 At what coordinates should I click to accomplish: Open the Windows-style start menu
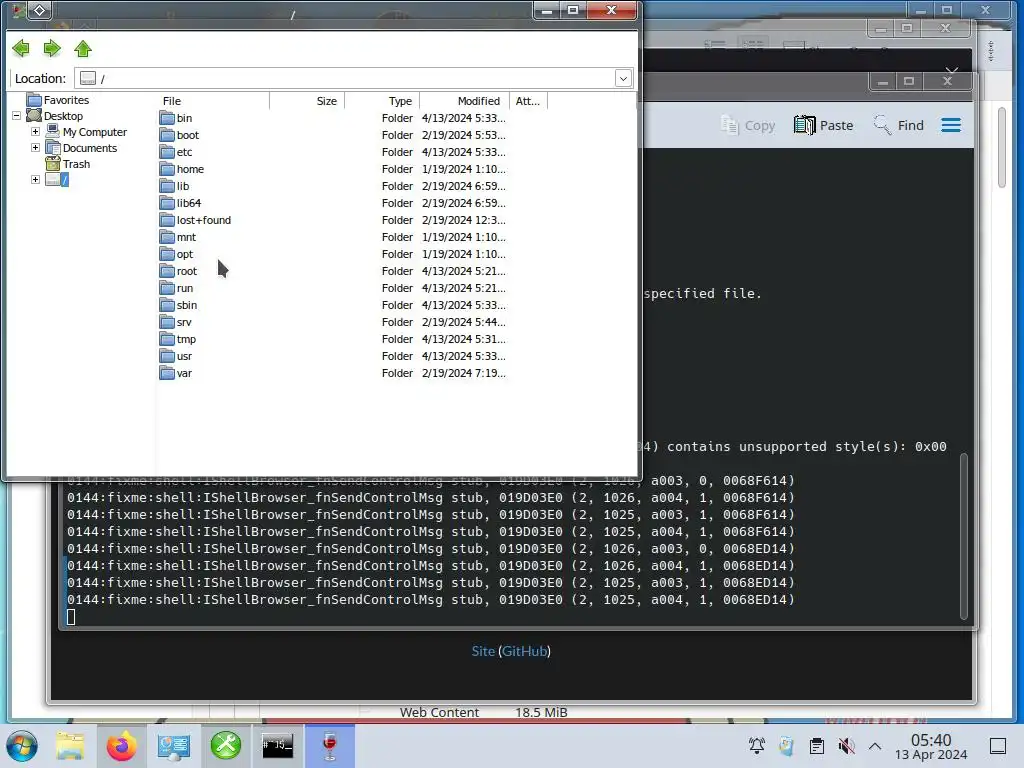(x=22, y=746)
